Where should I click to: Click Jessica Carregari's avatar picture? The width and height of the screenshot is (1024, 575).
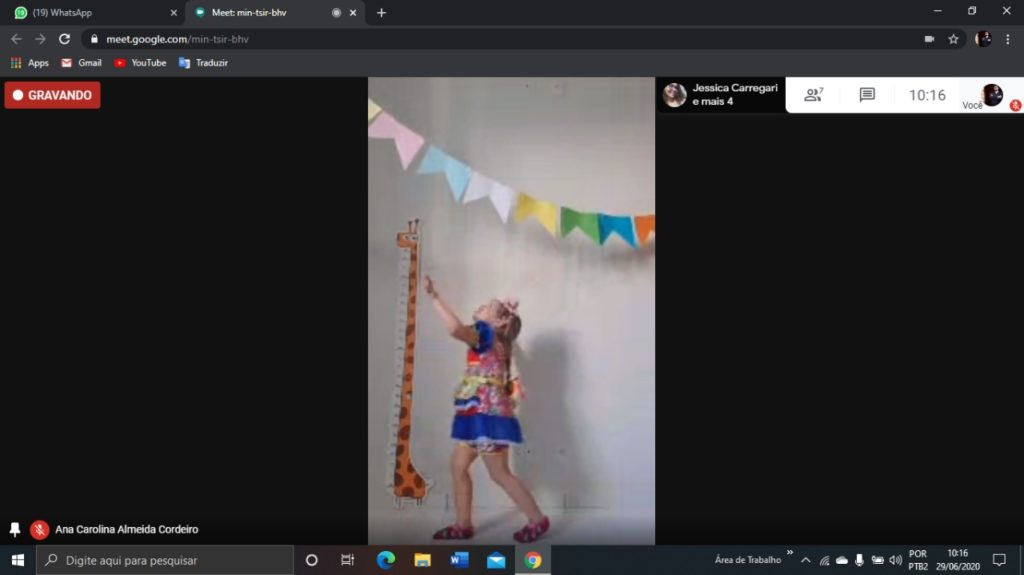click(675, 95)
